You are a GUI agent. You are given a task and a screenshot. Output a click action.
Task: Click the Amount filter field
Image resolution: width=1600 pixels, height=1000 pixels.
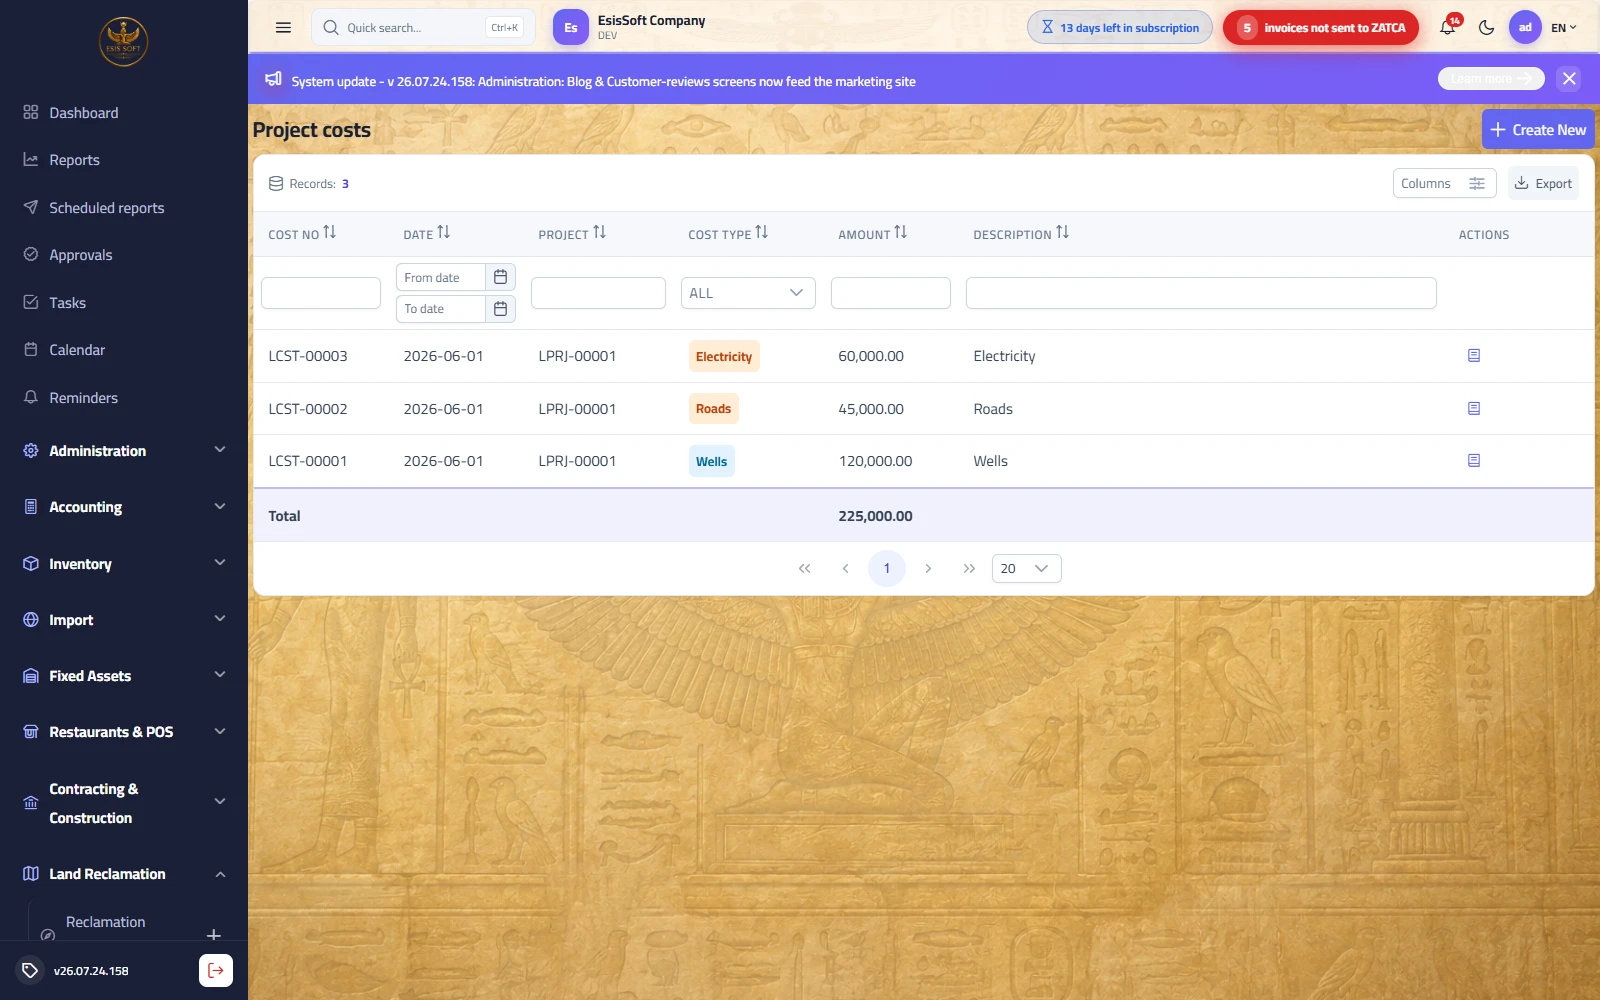tap(891, 293)
